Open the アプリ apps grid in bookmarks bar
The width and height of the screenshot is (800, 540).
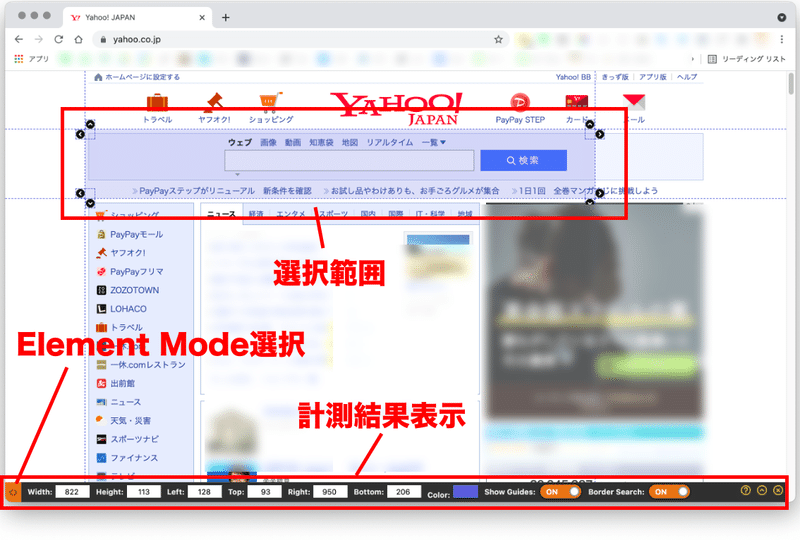31,59
